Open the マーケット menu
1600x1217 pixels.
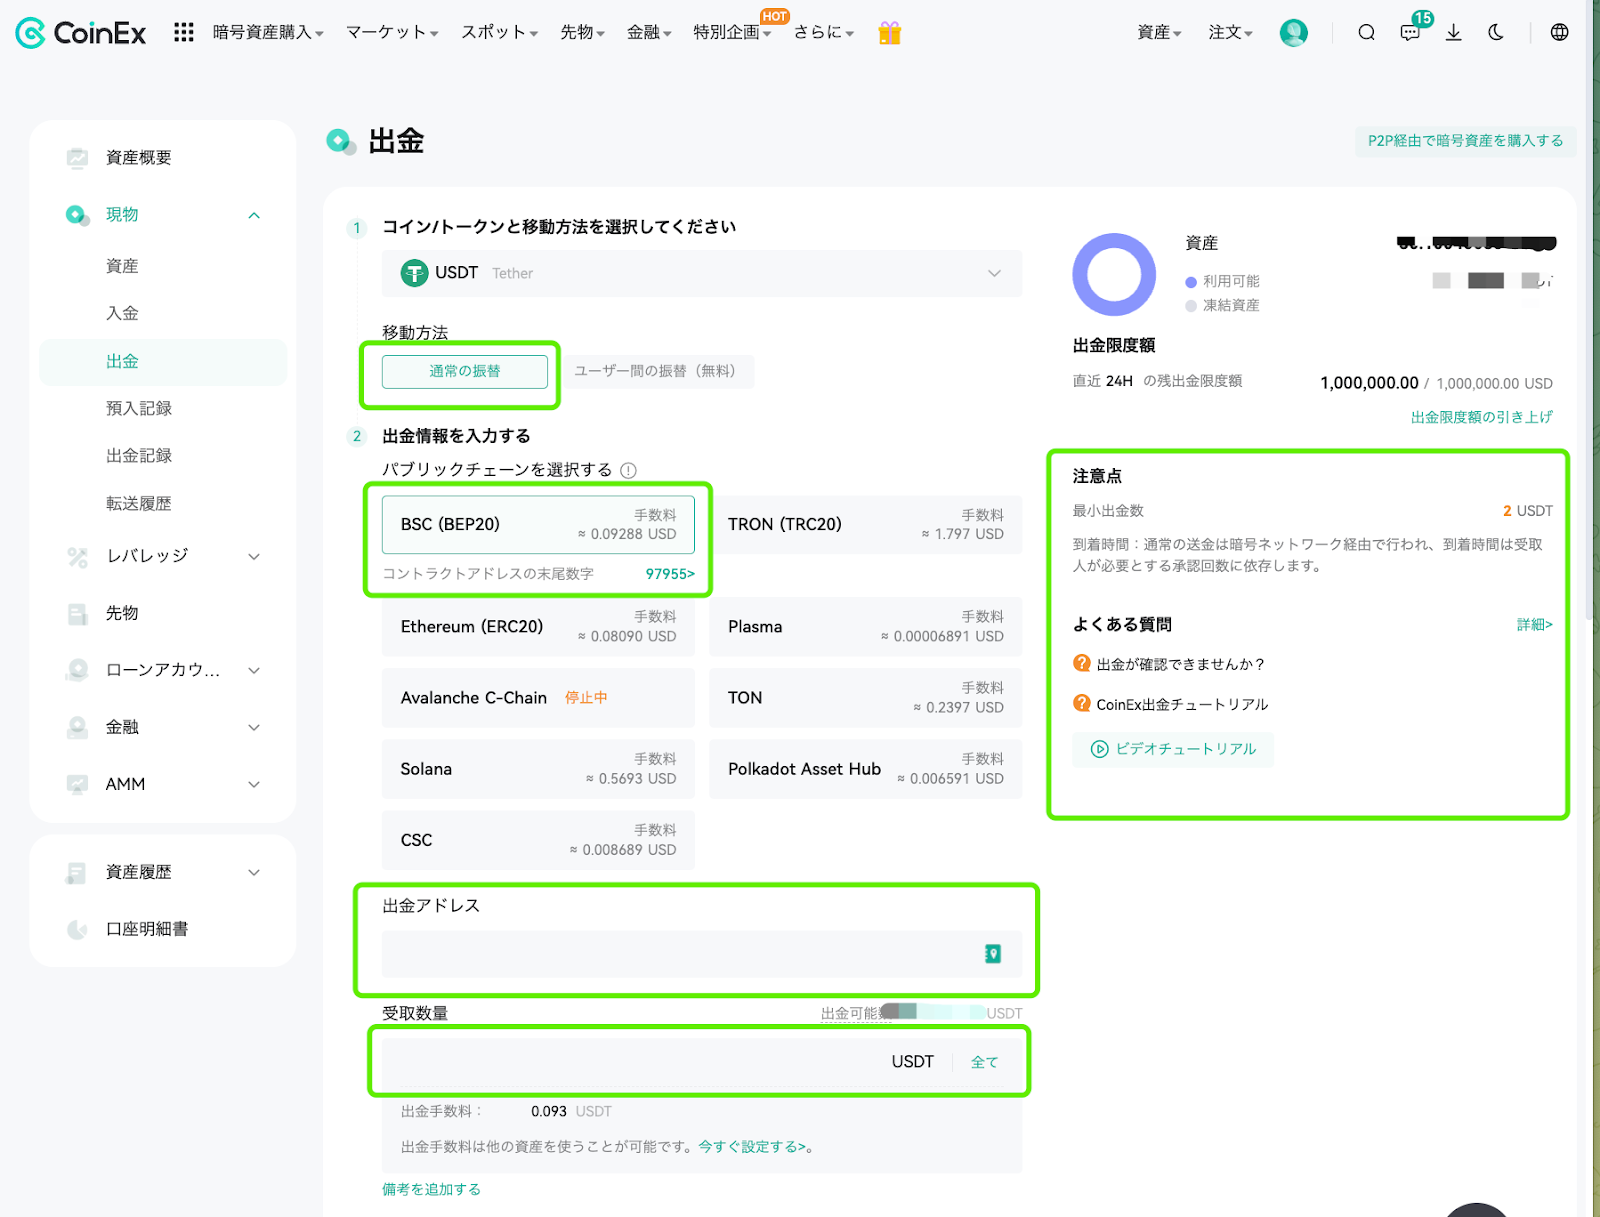[x=392, y=33]
